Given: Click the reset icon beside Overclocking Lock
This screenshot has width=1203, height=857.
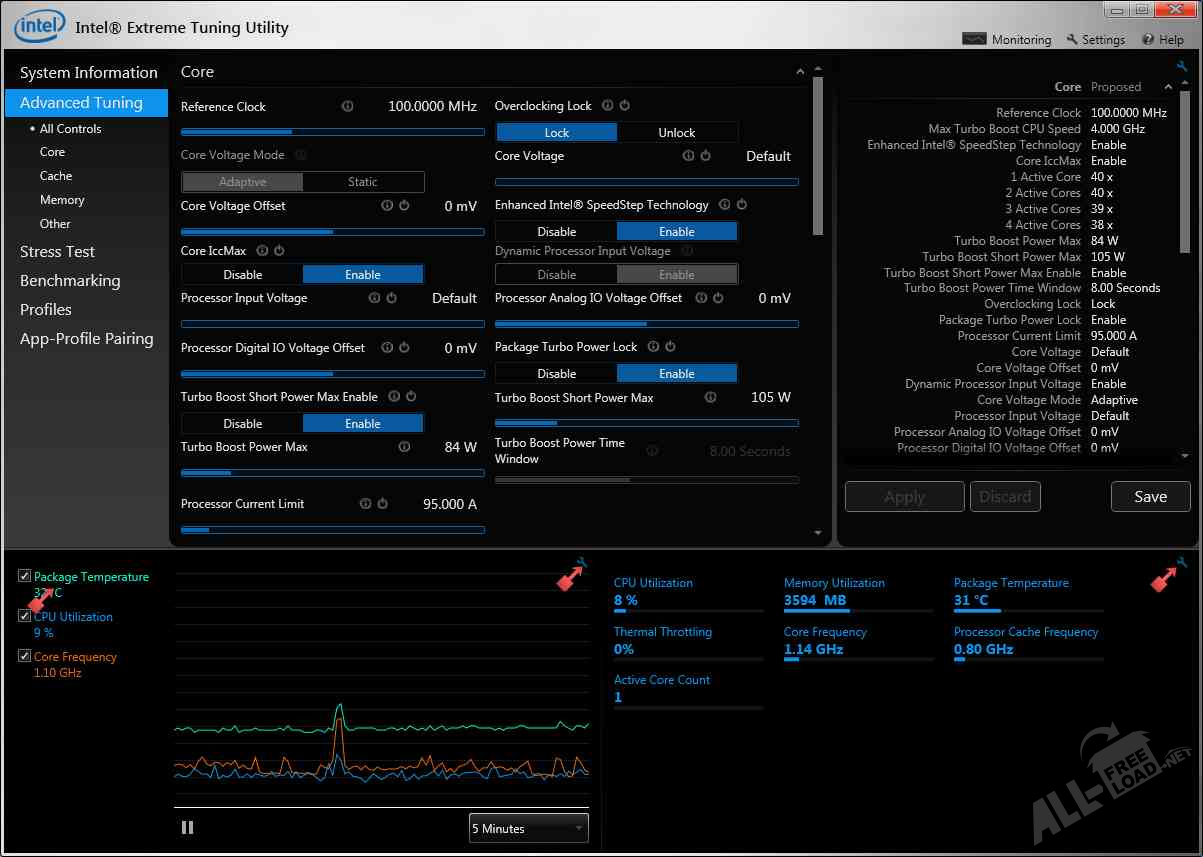Looking at the screenshot, I should (624, 106).
